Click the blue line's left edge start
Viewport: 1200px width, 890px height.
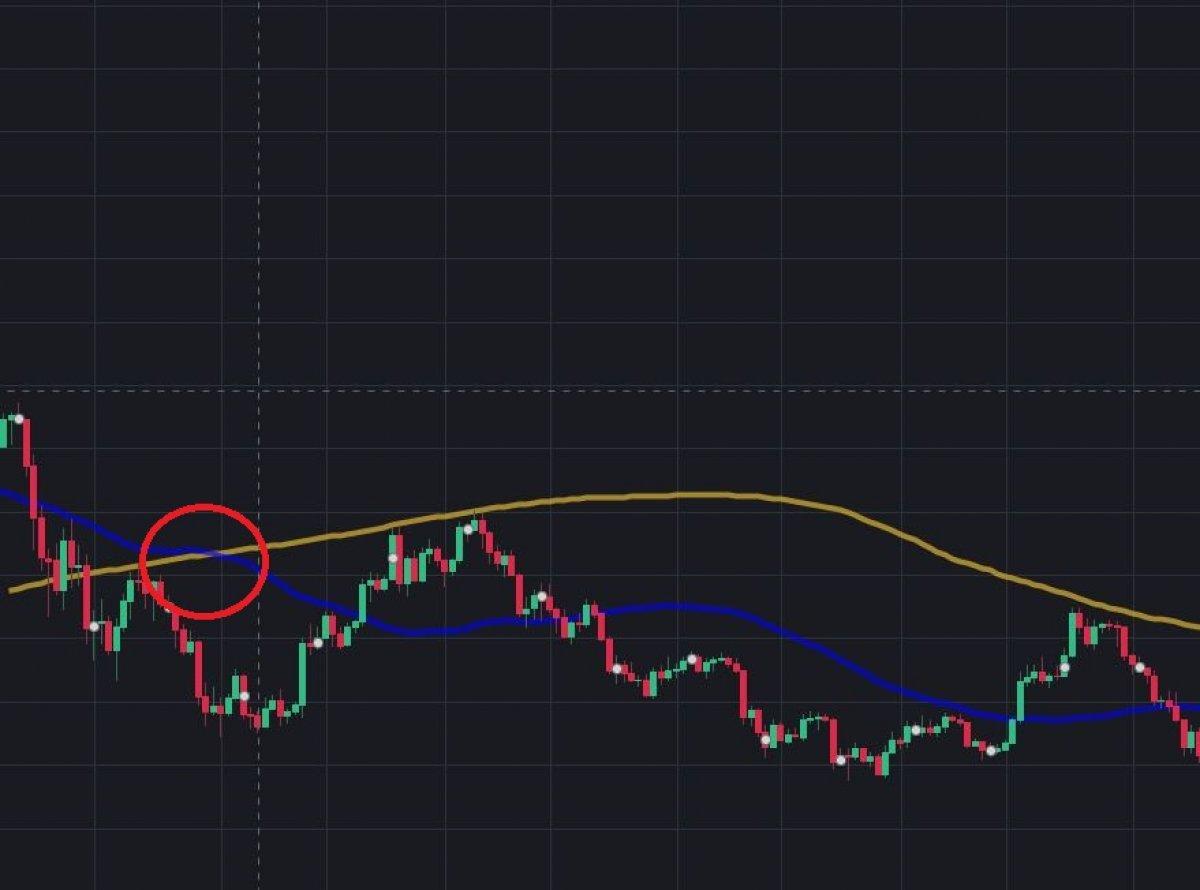click(x=4, y=492)
